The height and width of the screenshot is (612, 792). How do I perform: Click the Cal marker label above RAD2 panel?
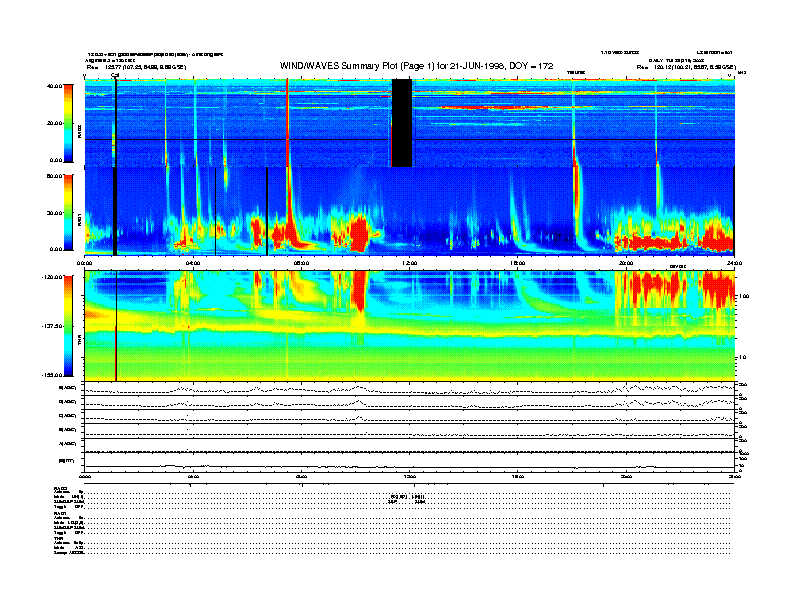point(115,76)
